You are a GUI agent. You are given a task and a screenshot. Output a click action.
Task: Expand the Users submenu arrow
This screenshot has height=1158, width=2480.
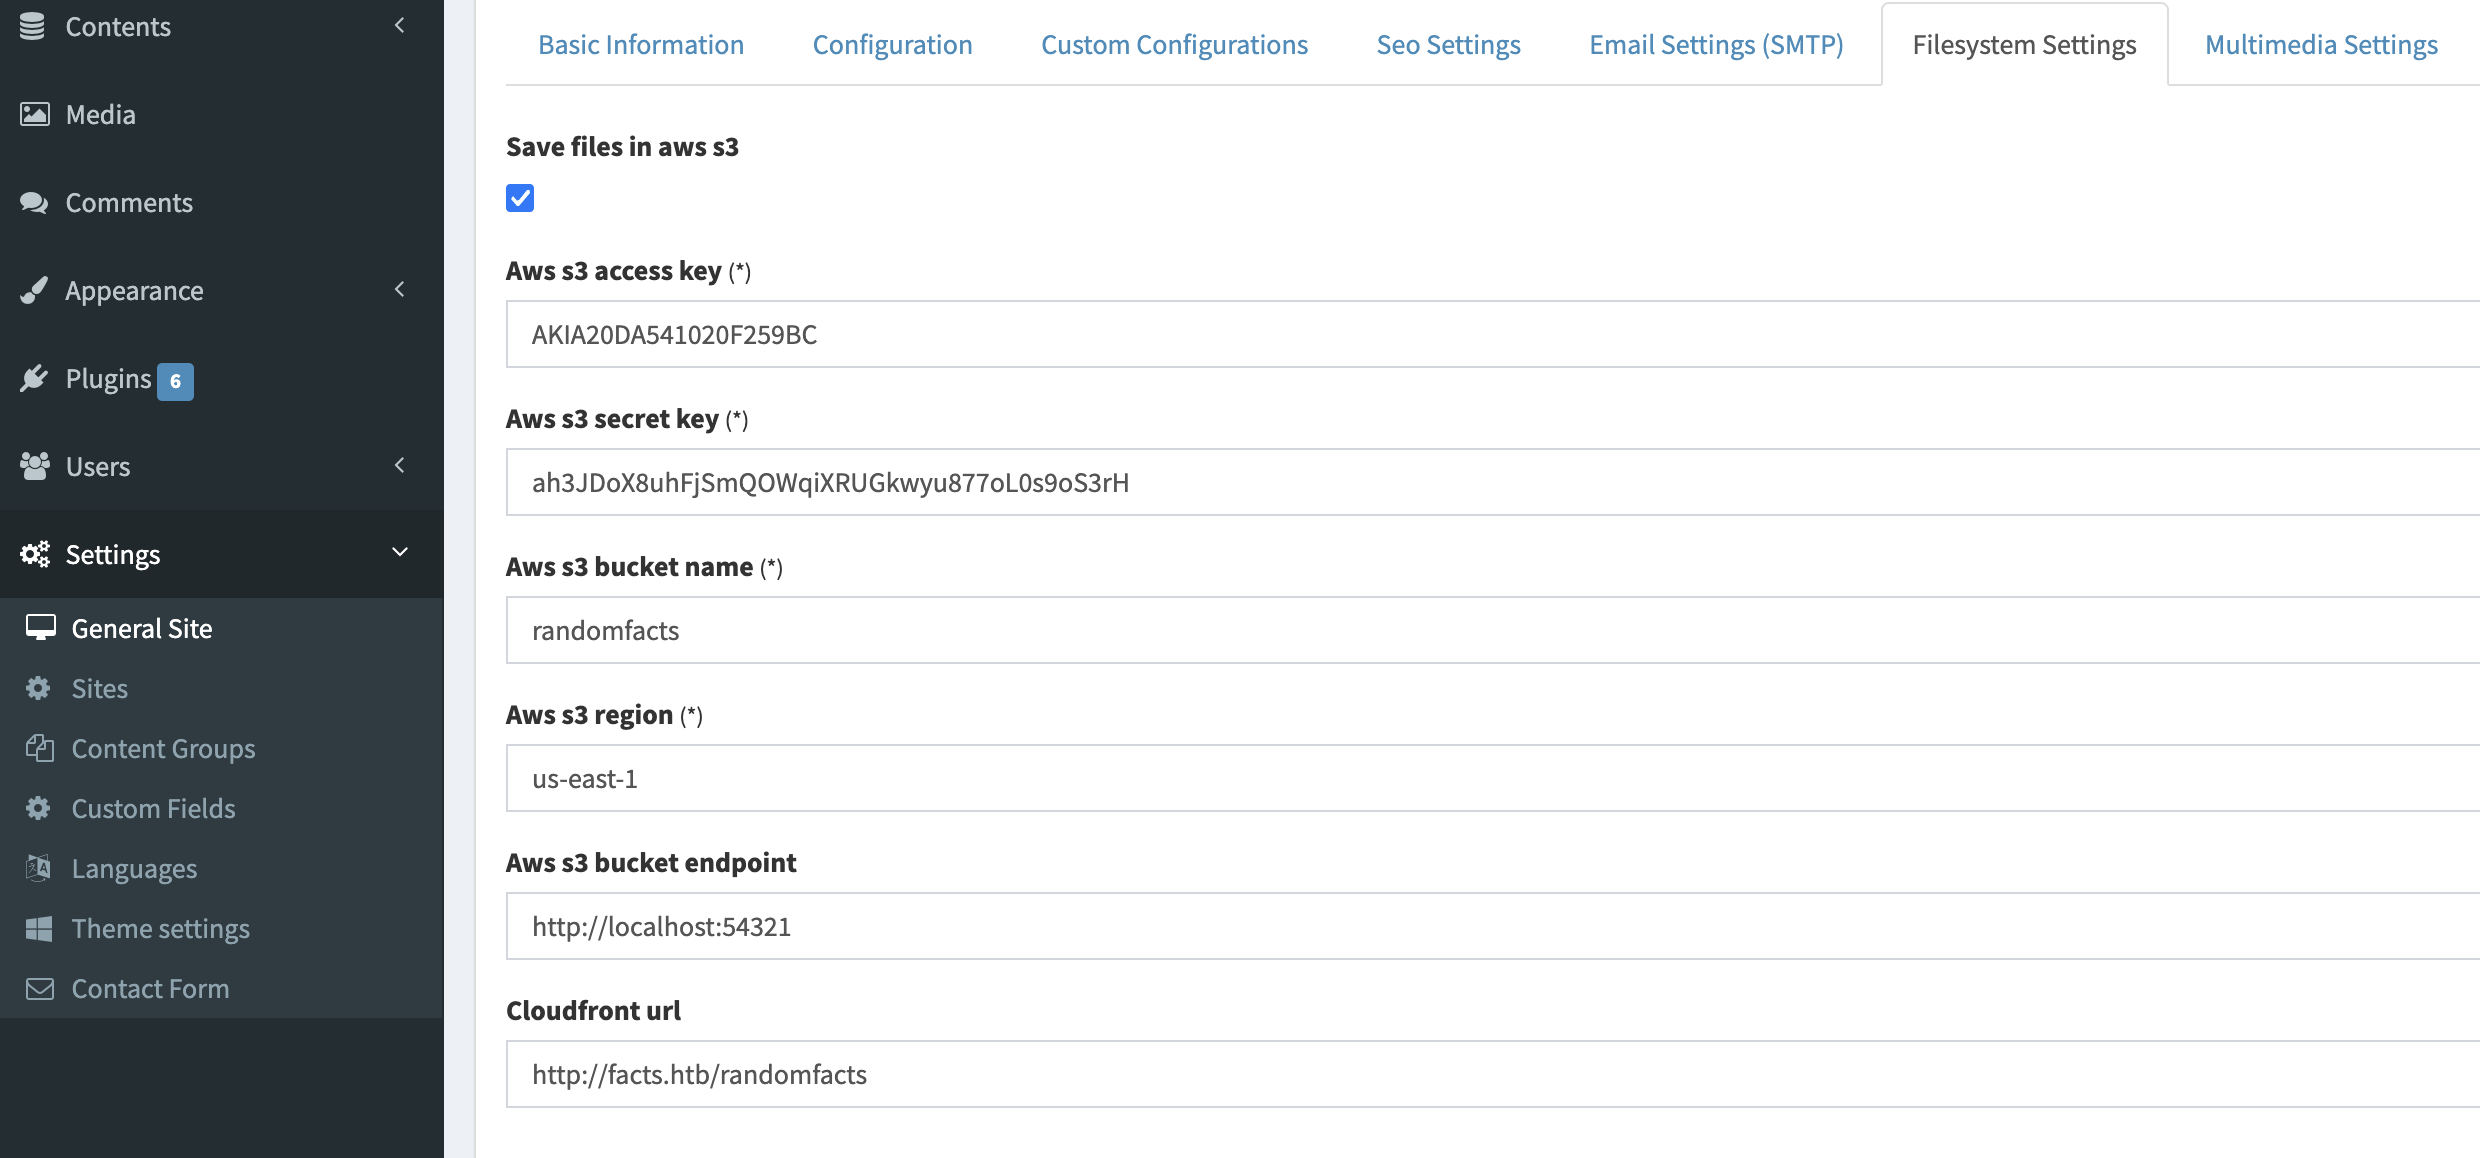pyautogui.click(x=400, y=466)
